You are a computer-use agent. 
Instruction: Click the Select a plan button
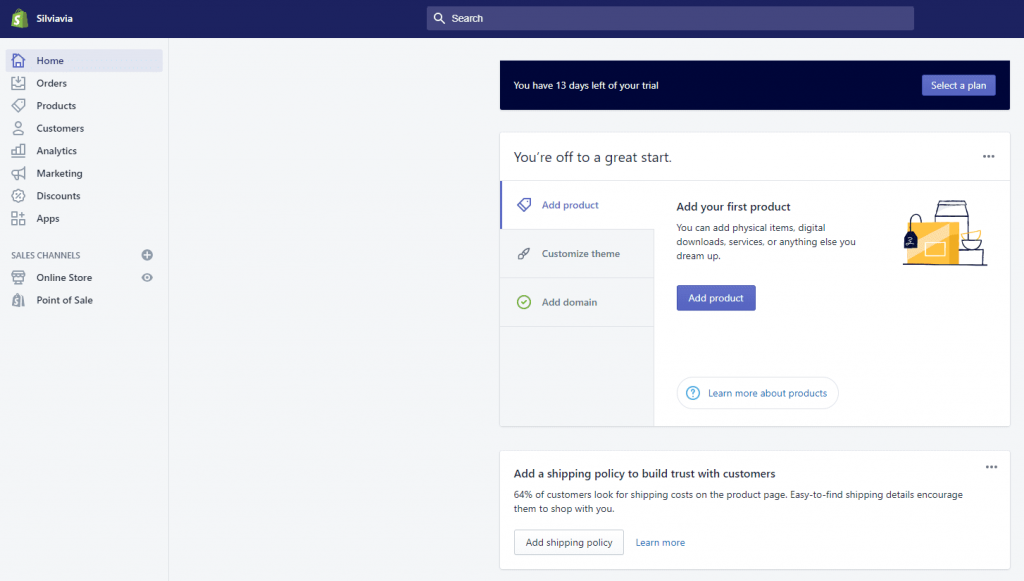click(958, 85)
